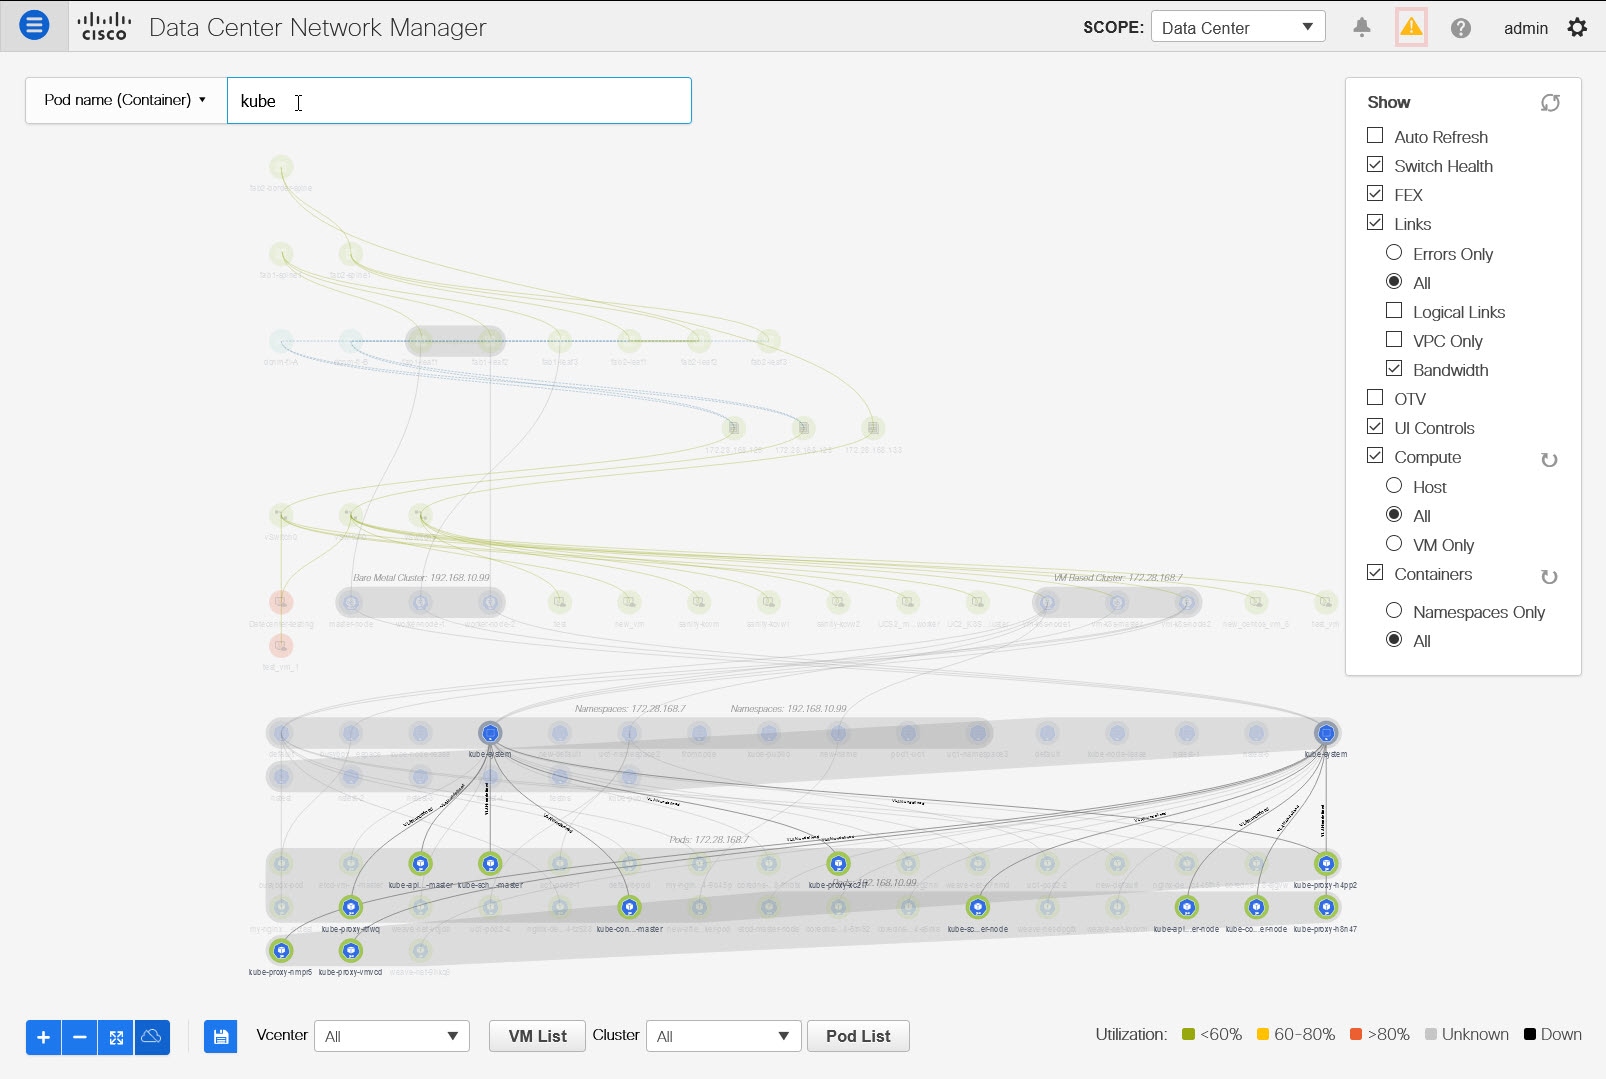Select the kube-co...er-node pod
The image size is (1606, 1079).
click(x=1256, y=908)
